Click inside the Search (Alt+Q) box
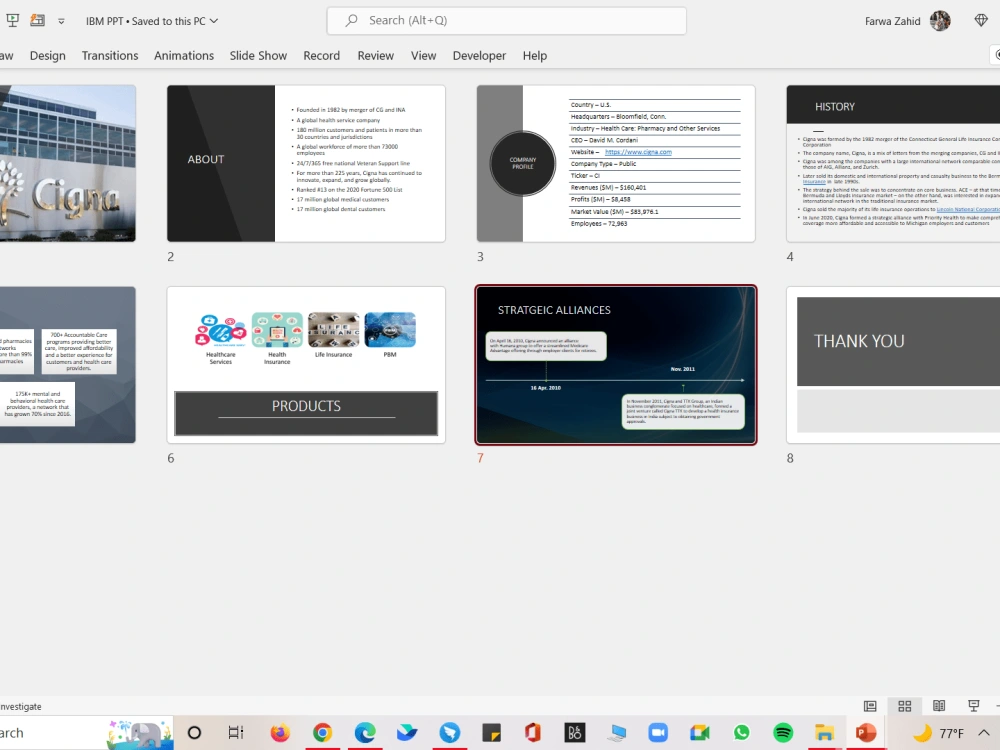The image size is (1000, 750). pyautogui.click(x=506, y=20)
